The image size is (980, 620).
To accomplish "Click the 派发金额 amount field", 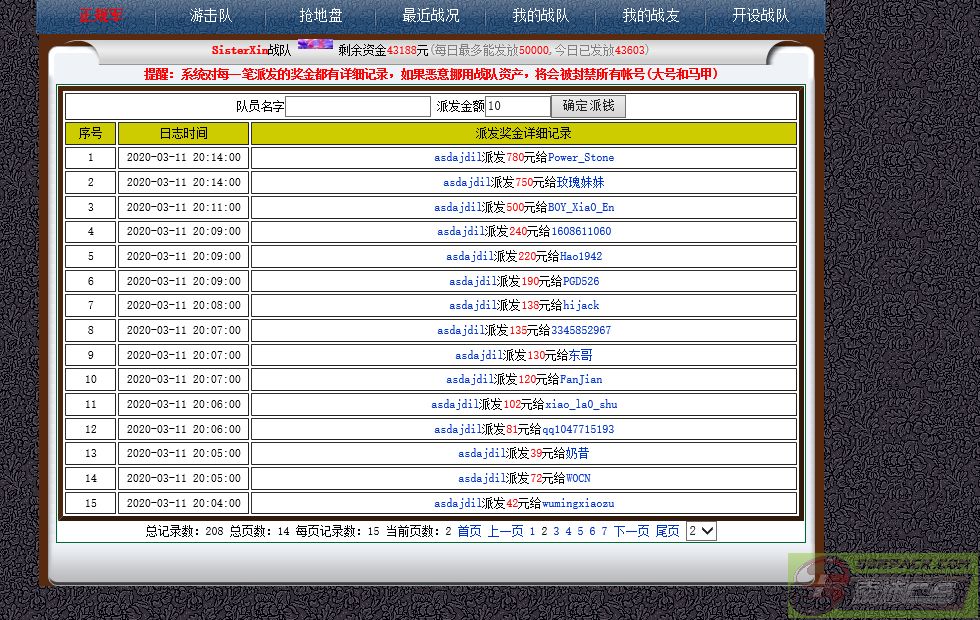I will point(517,106).
